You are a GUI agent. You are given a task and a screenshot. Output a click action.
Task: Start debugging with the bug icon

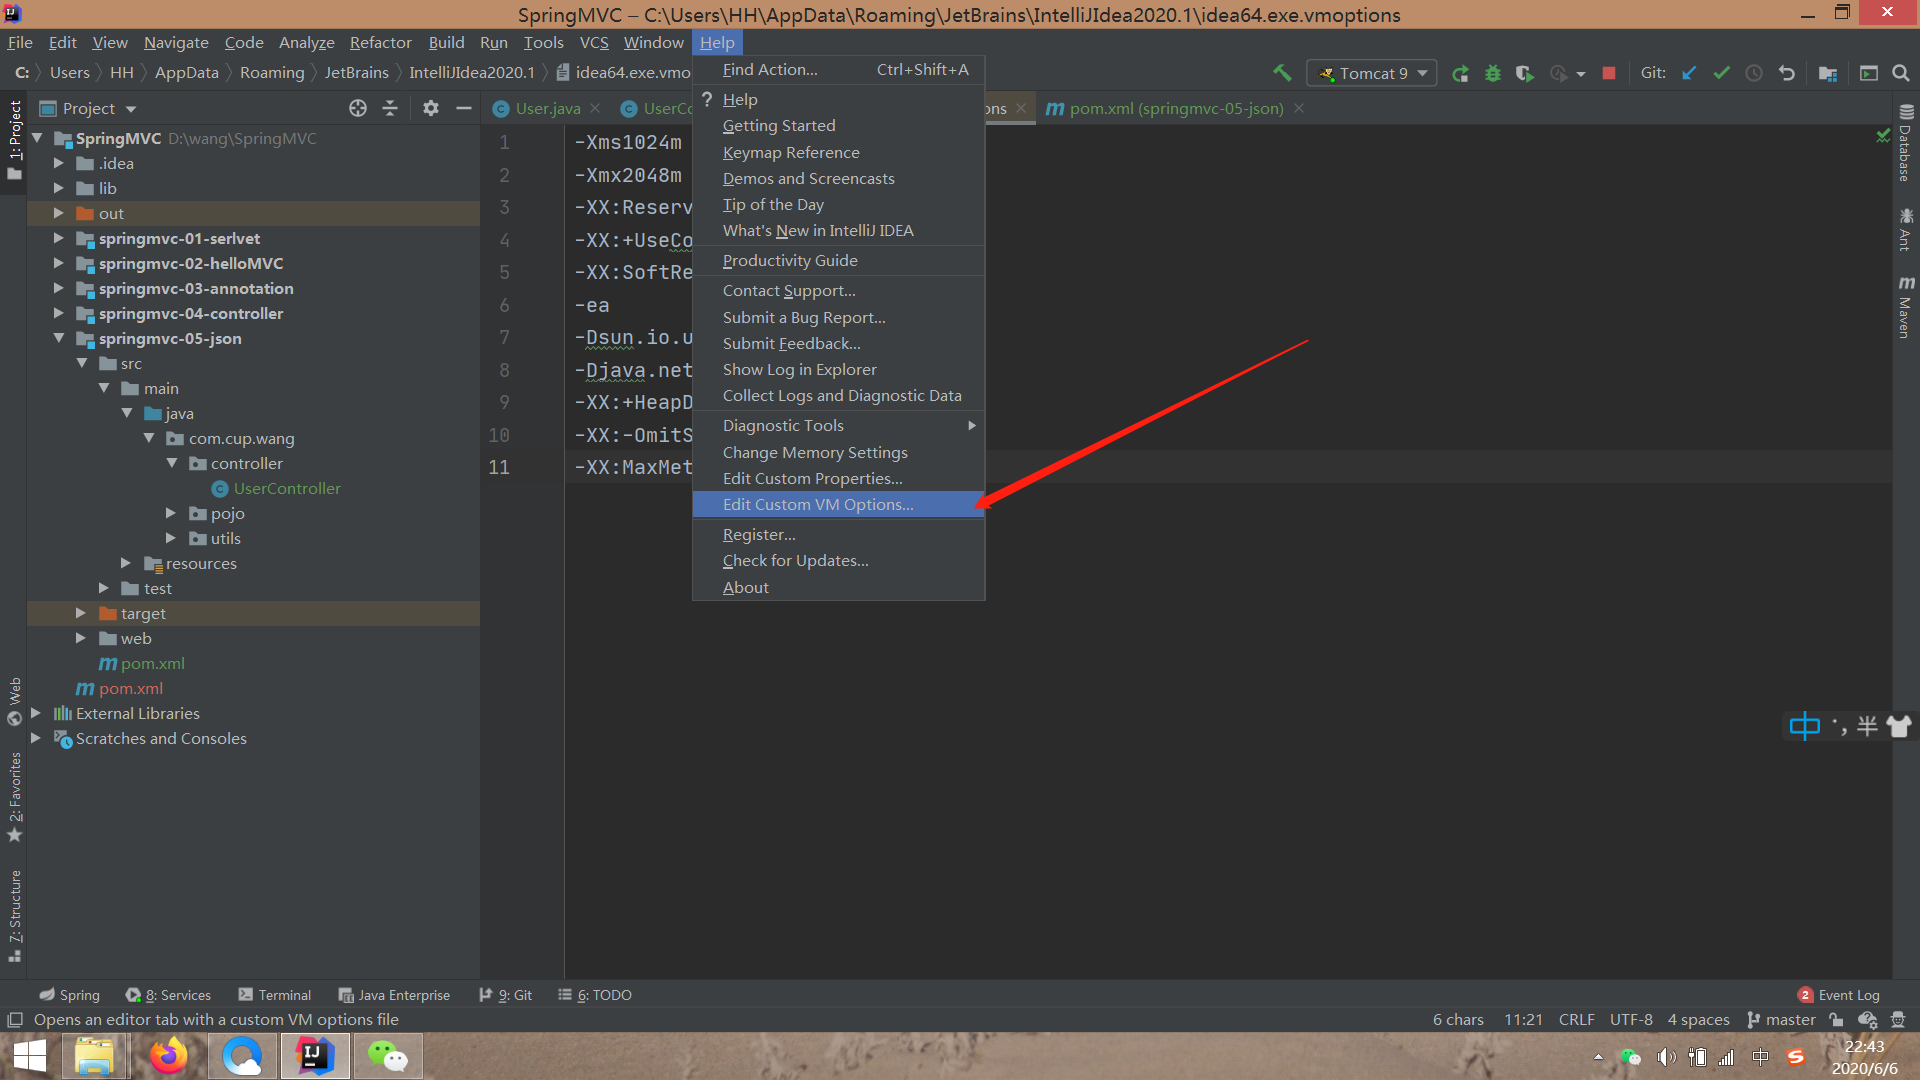1492,72
